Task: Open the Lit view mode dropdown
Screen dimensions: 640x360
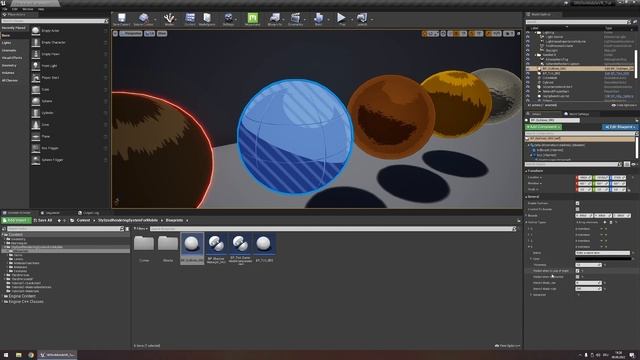Action: click(x=149, y=33)
